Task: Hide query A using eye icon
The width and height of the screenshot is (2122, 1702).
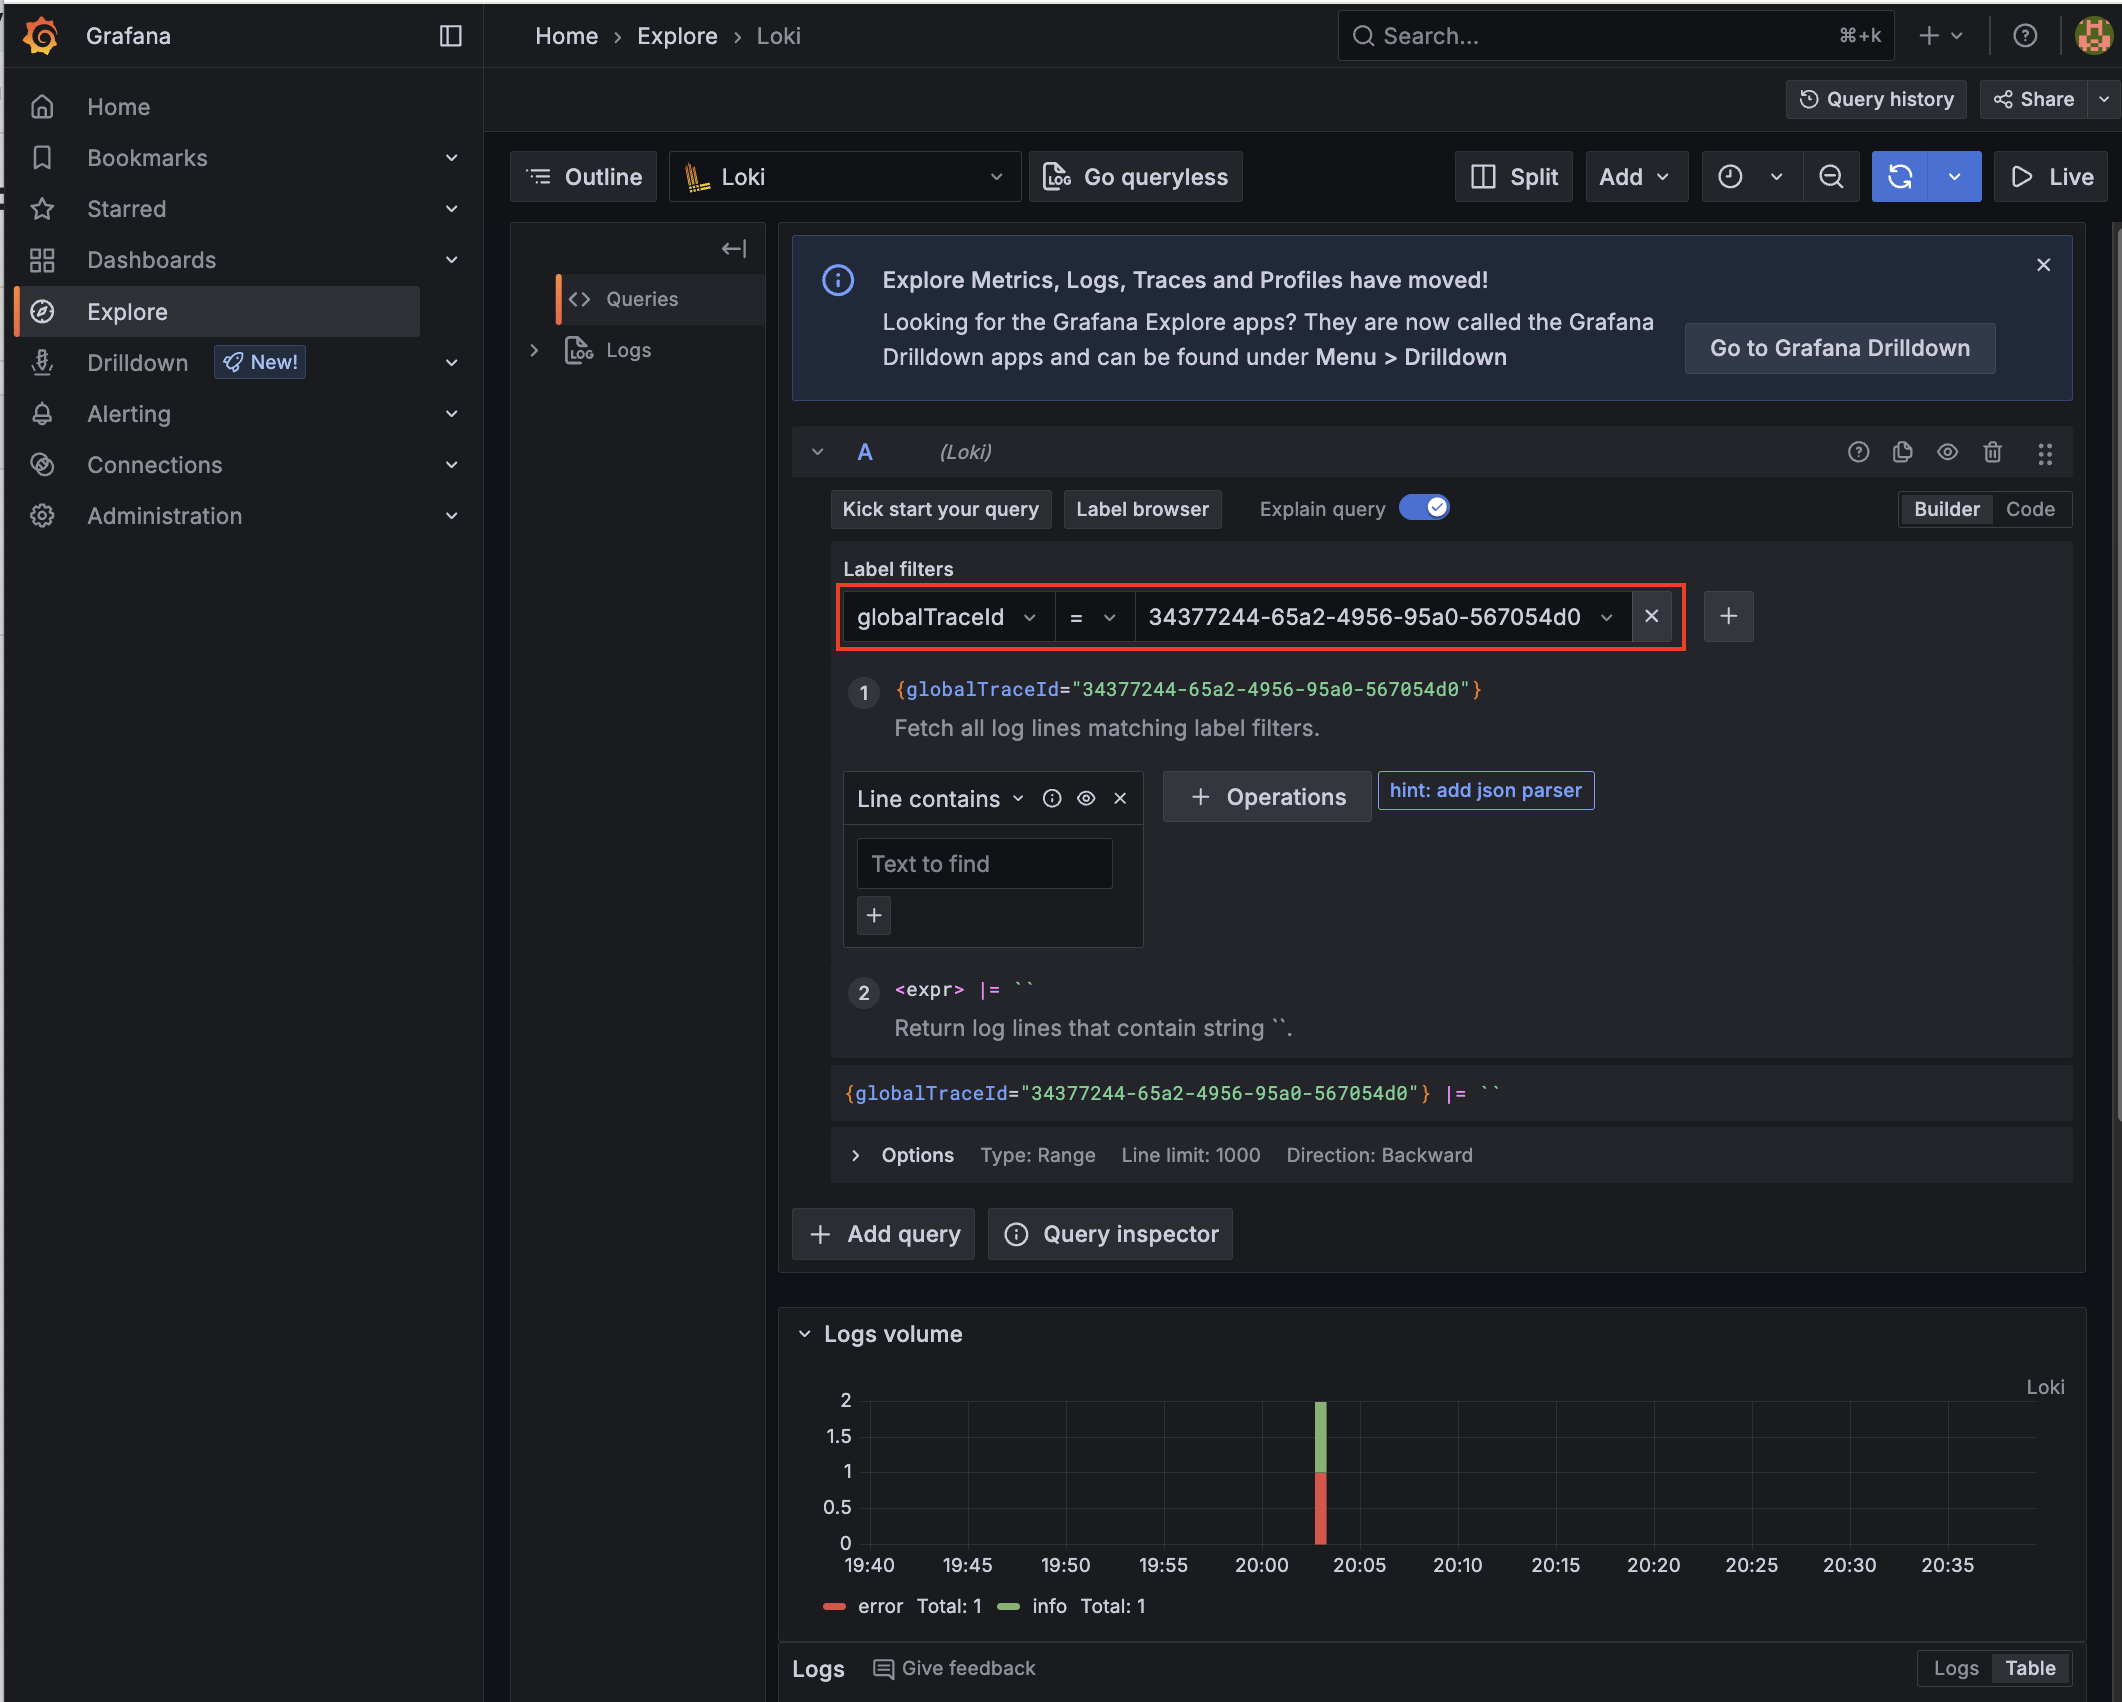Action: coord(1947,452)
